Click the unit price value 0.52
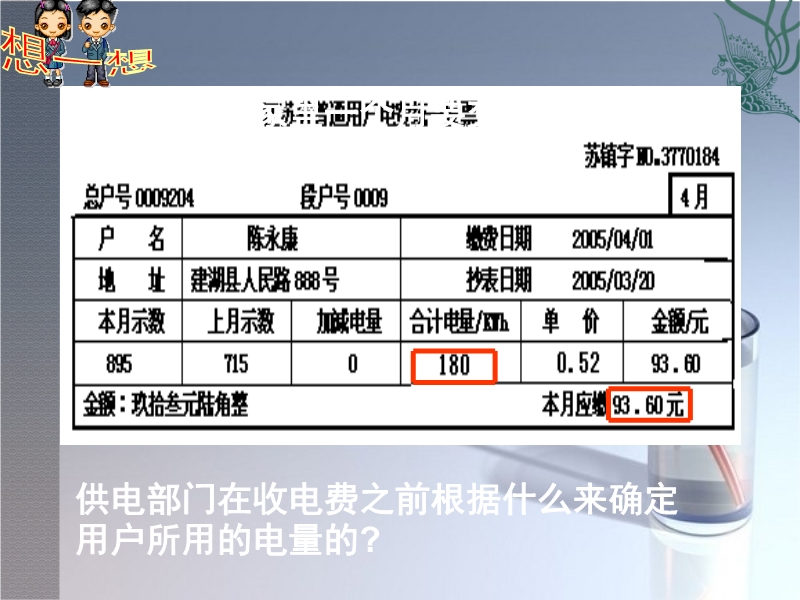The image size is (800, 600). [578, 361]
